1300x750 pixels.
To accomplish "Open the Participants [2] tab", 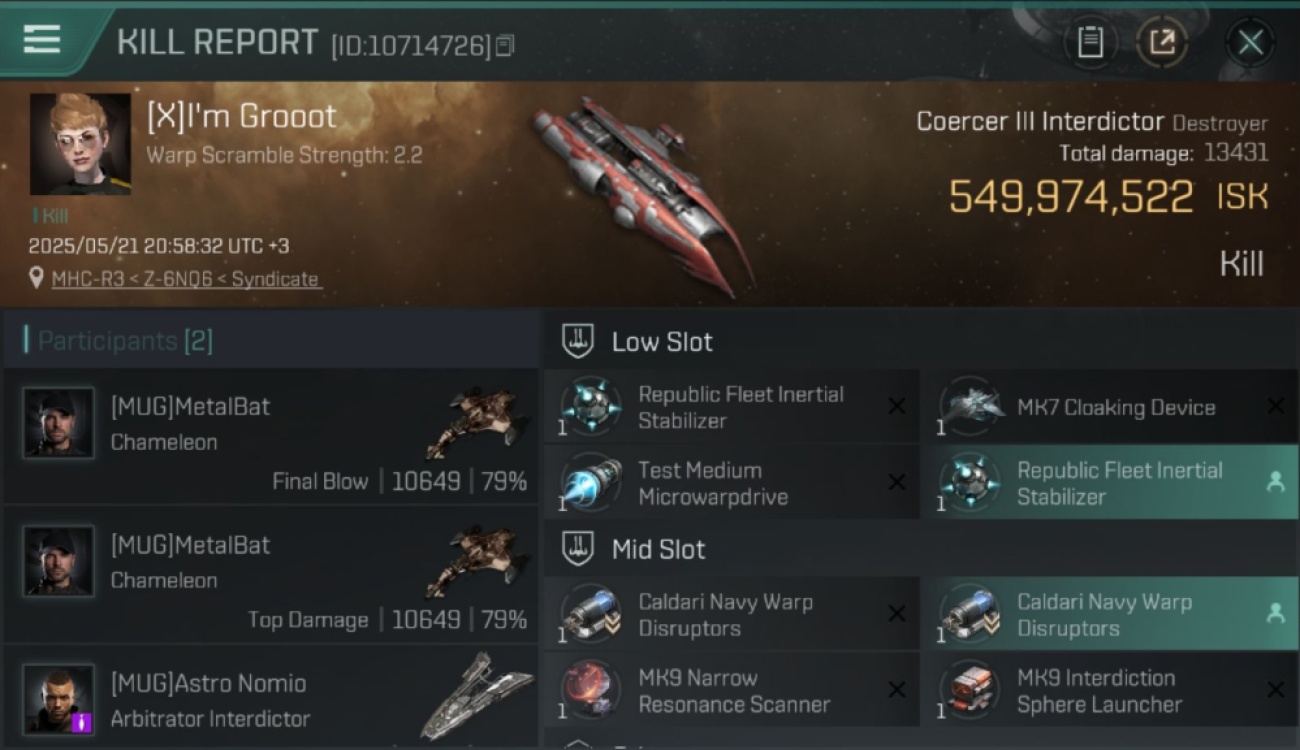I will pyautogui.click(x=125, y=341).
